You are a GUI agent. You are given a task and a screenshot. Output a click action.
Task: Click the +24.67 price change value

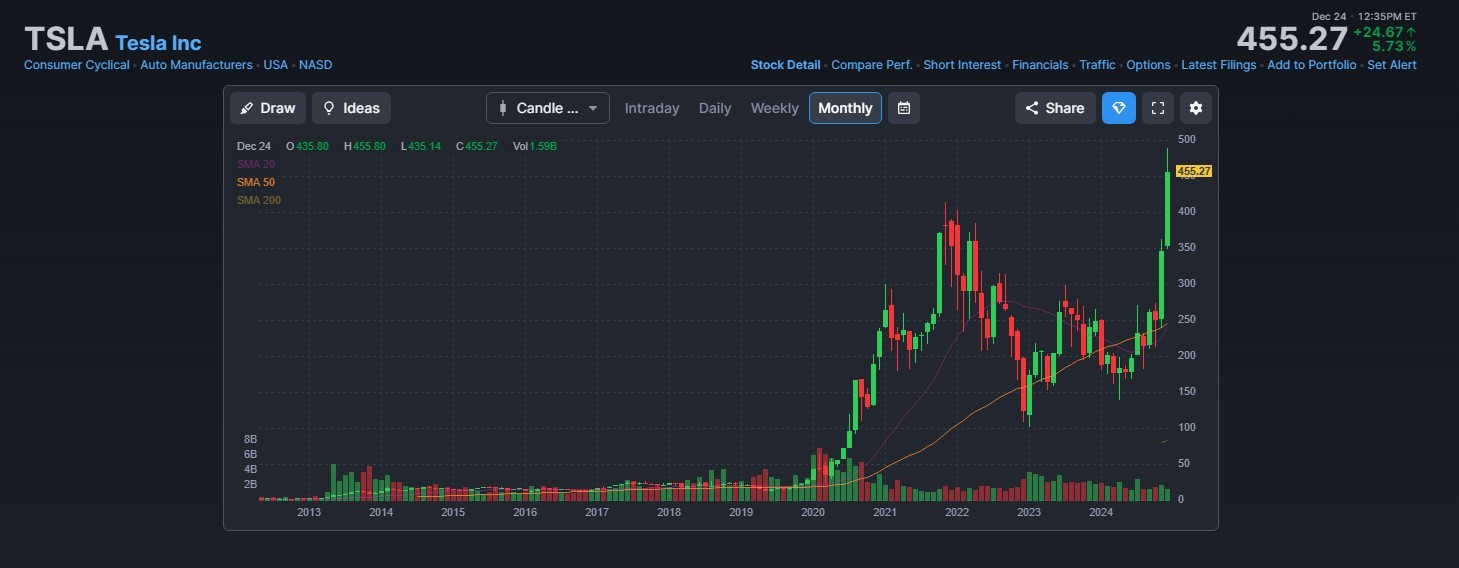coord(1385,32)
